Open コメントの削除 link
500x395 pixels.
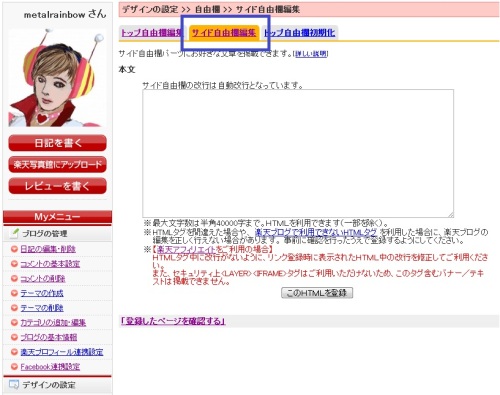[43, 279]
